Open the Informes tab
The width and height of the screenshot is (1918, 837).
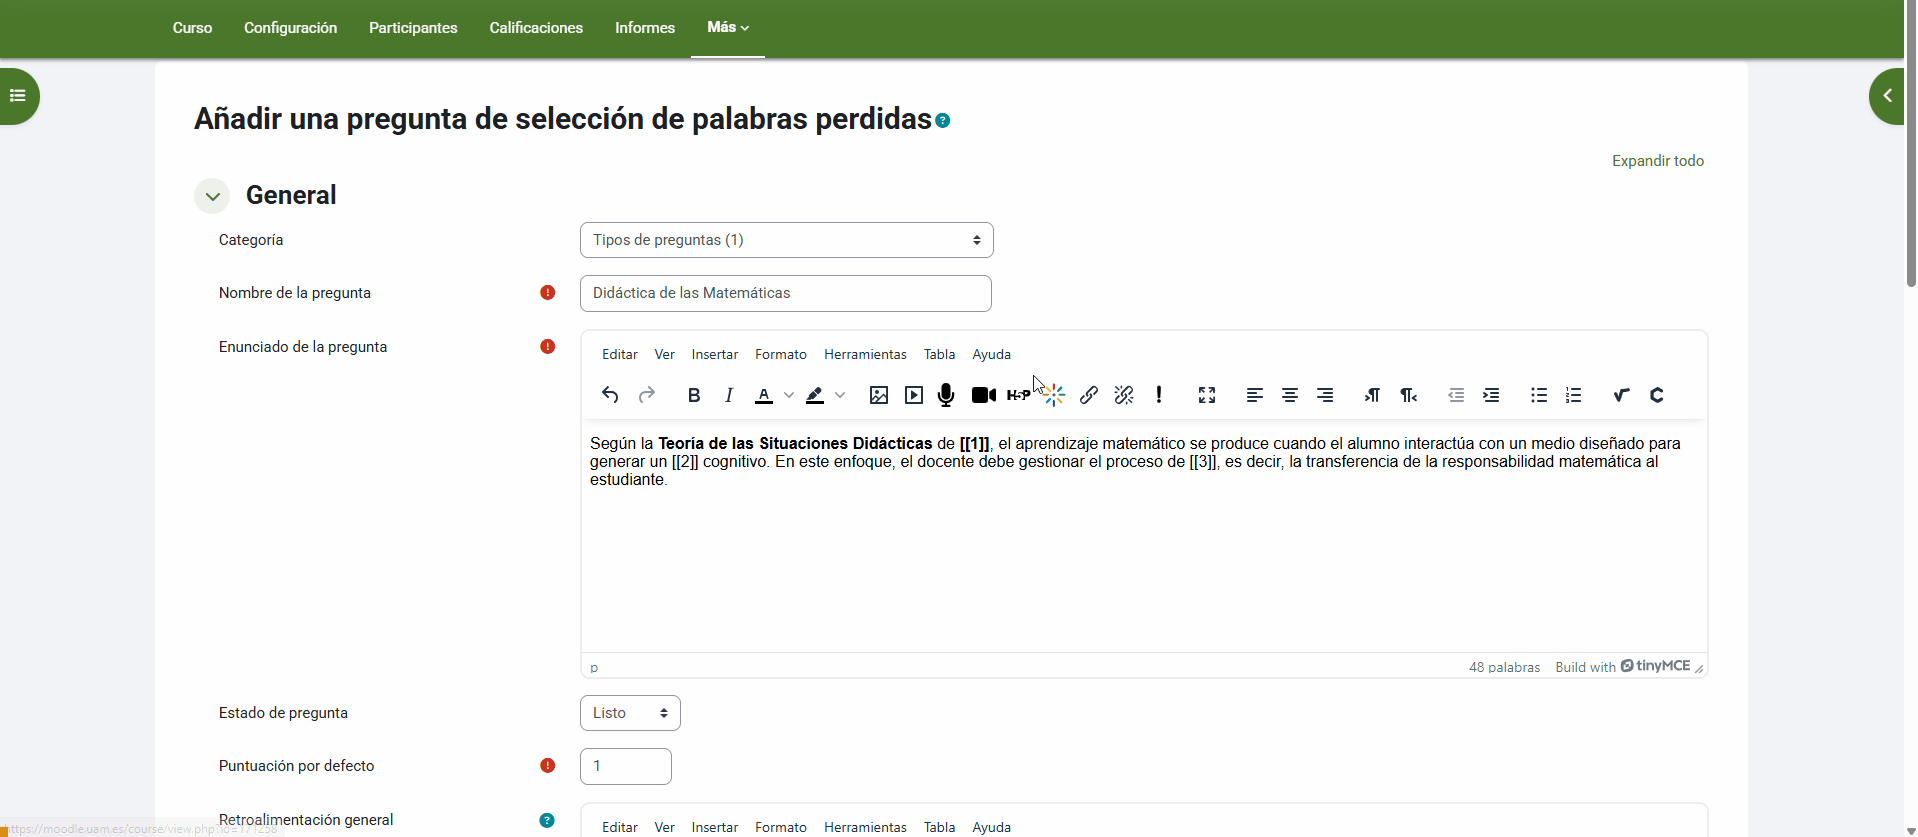tap(645, 28)
